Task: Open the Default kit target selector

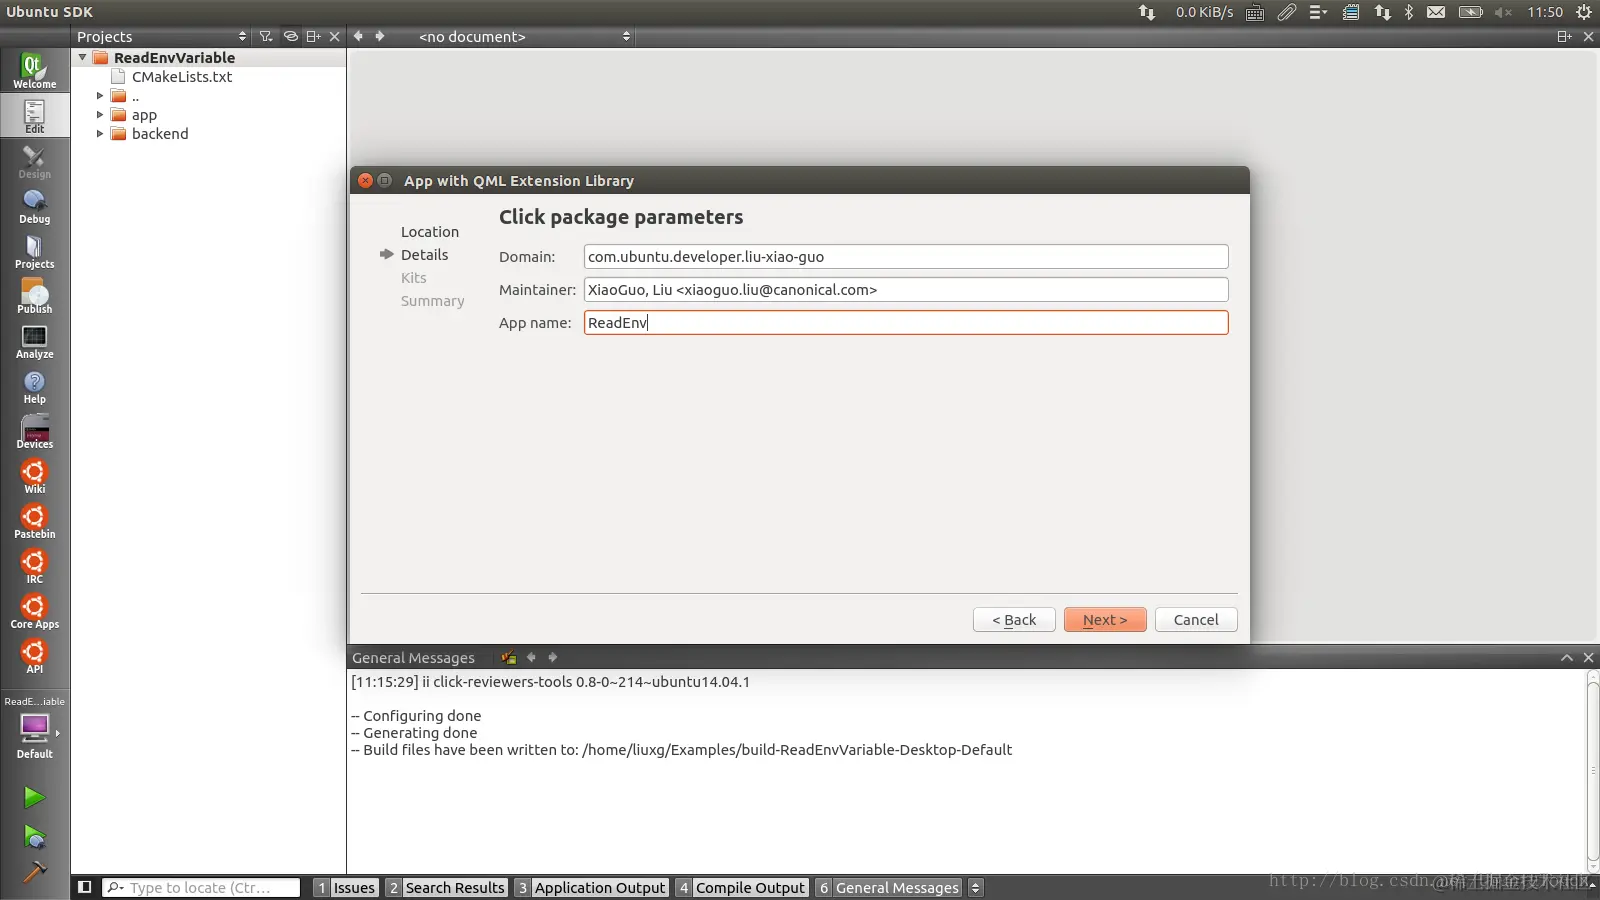Action: pos(34,728)
